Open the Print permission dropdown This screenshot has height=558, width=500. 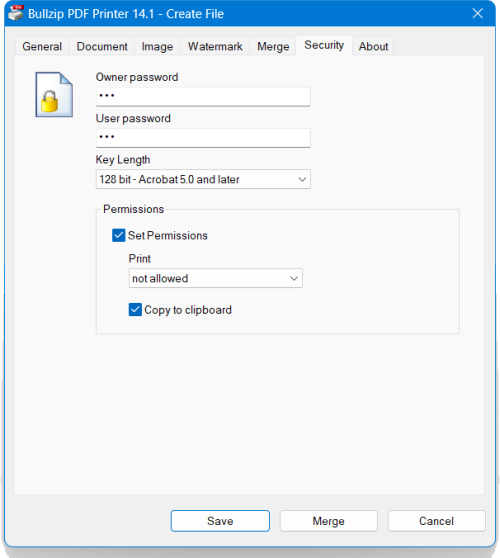tap(215, 278)
